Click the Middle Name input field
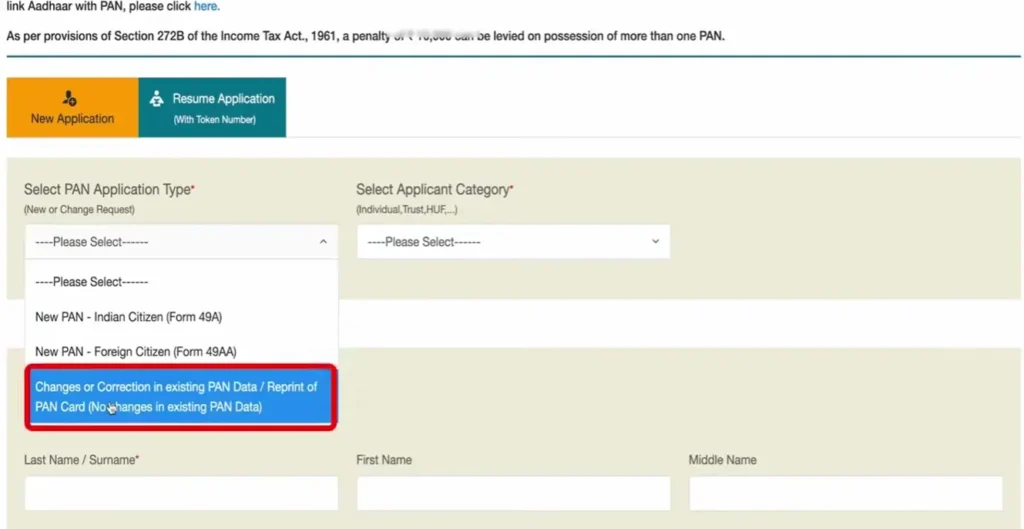The width and height of the screenshot is (1024, 529). pos(845,493)
